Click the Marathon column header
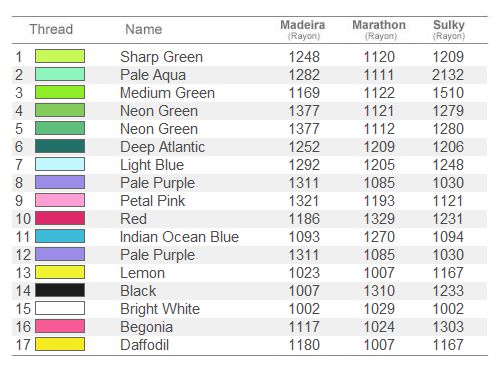 [379, 29]
